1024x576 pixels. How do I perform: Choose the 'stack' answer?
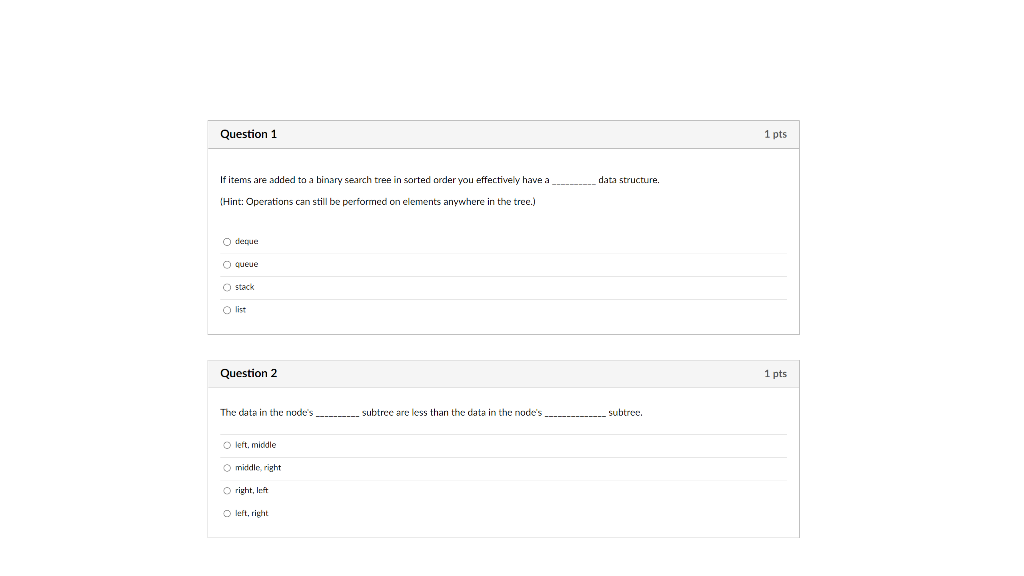point(227,287)
